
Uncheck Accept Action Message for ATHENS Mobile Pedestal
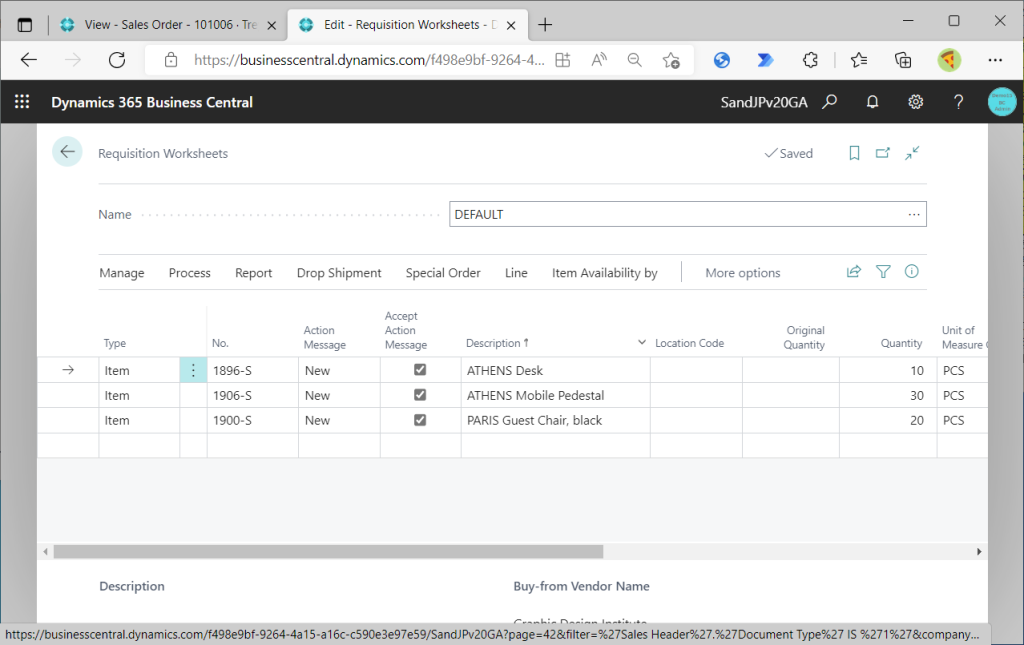click(x=420, y=395)
